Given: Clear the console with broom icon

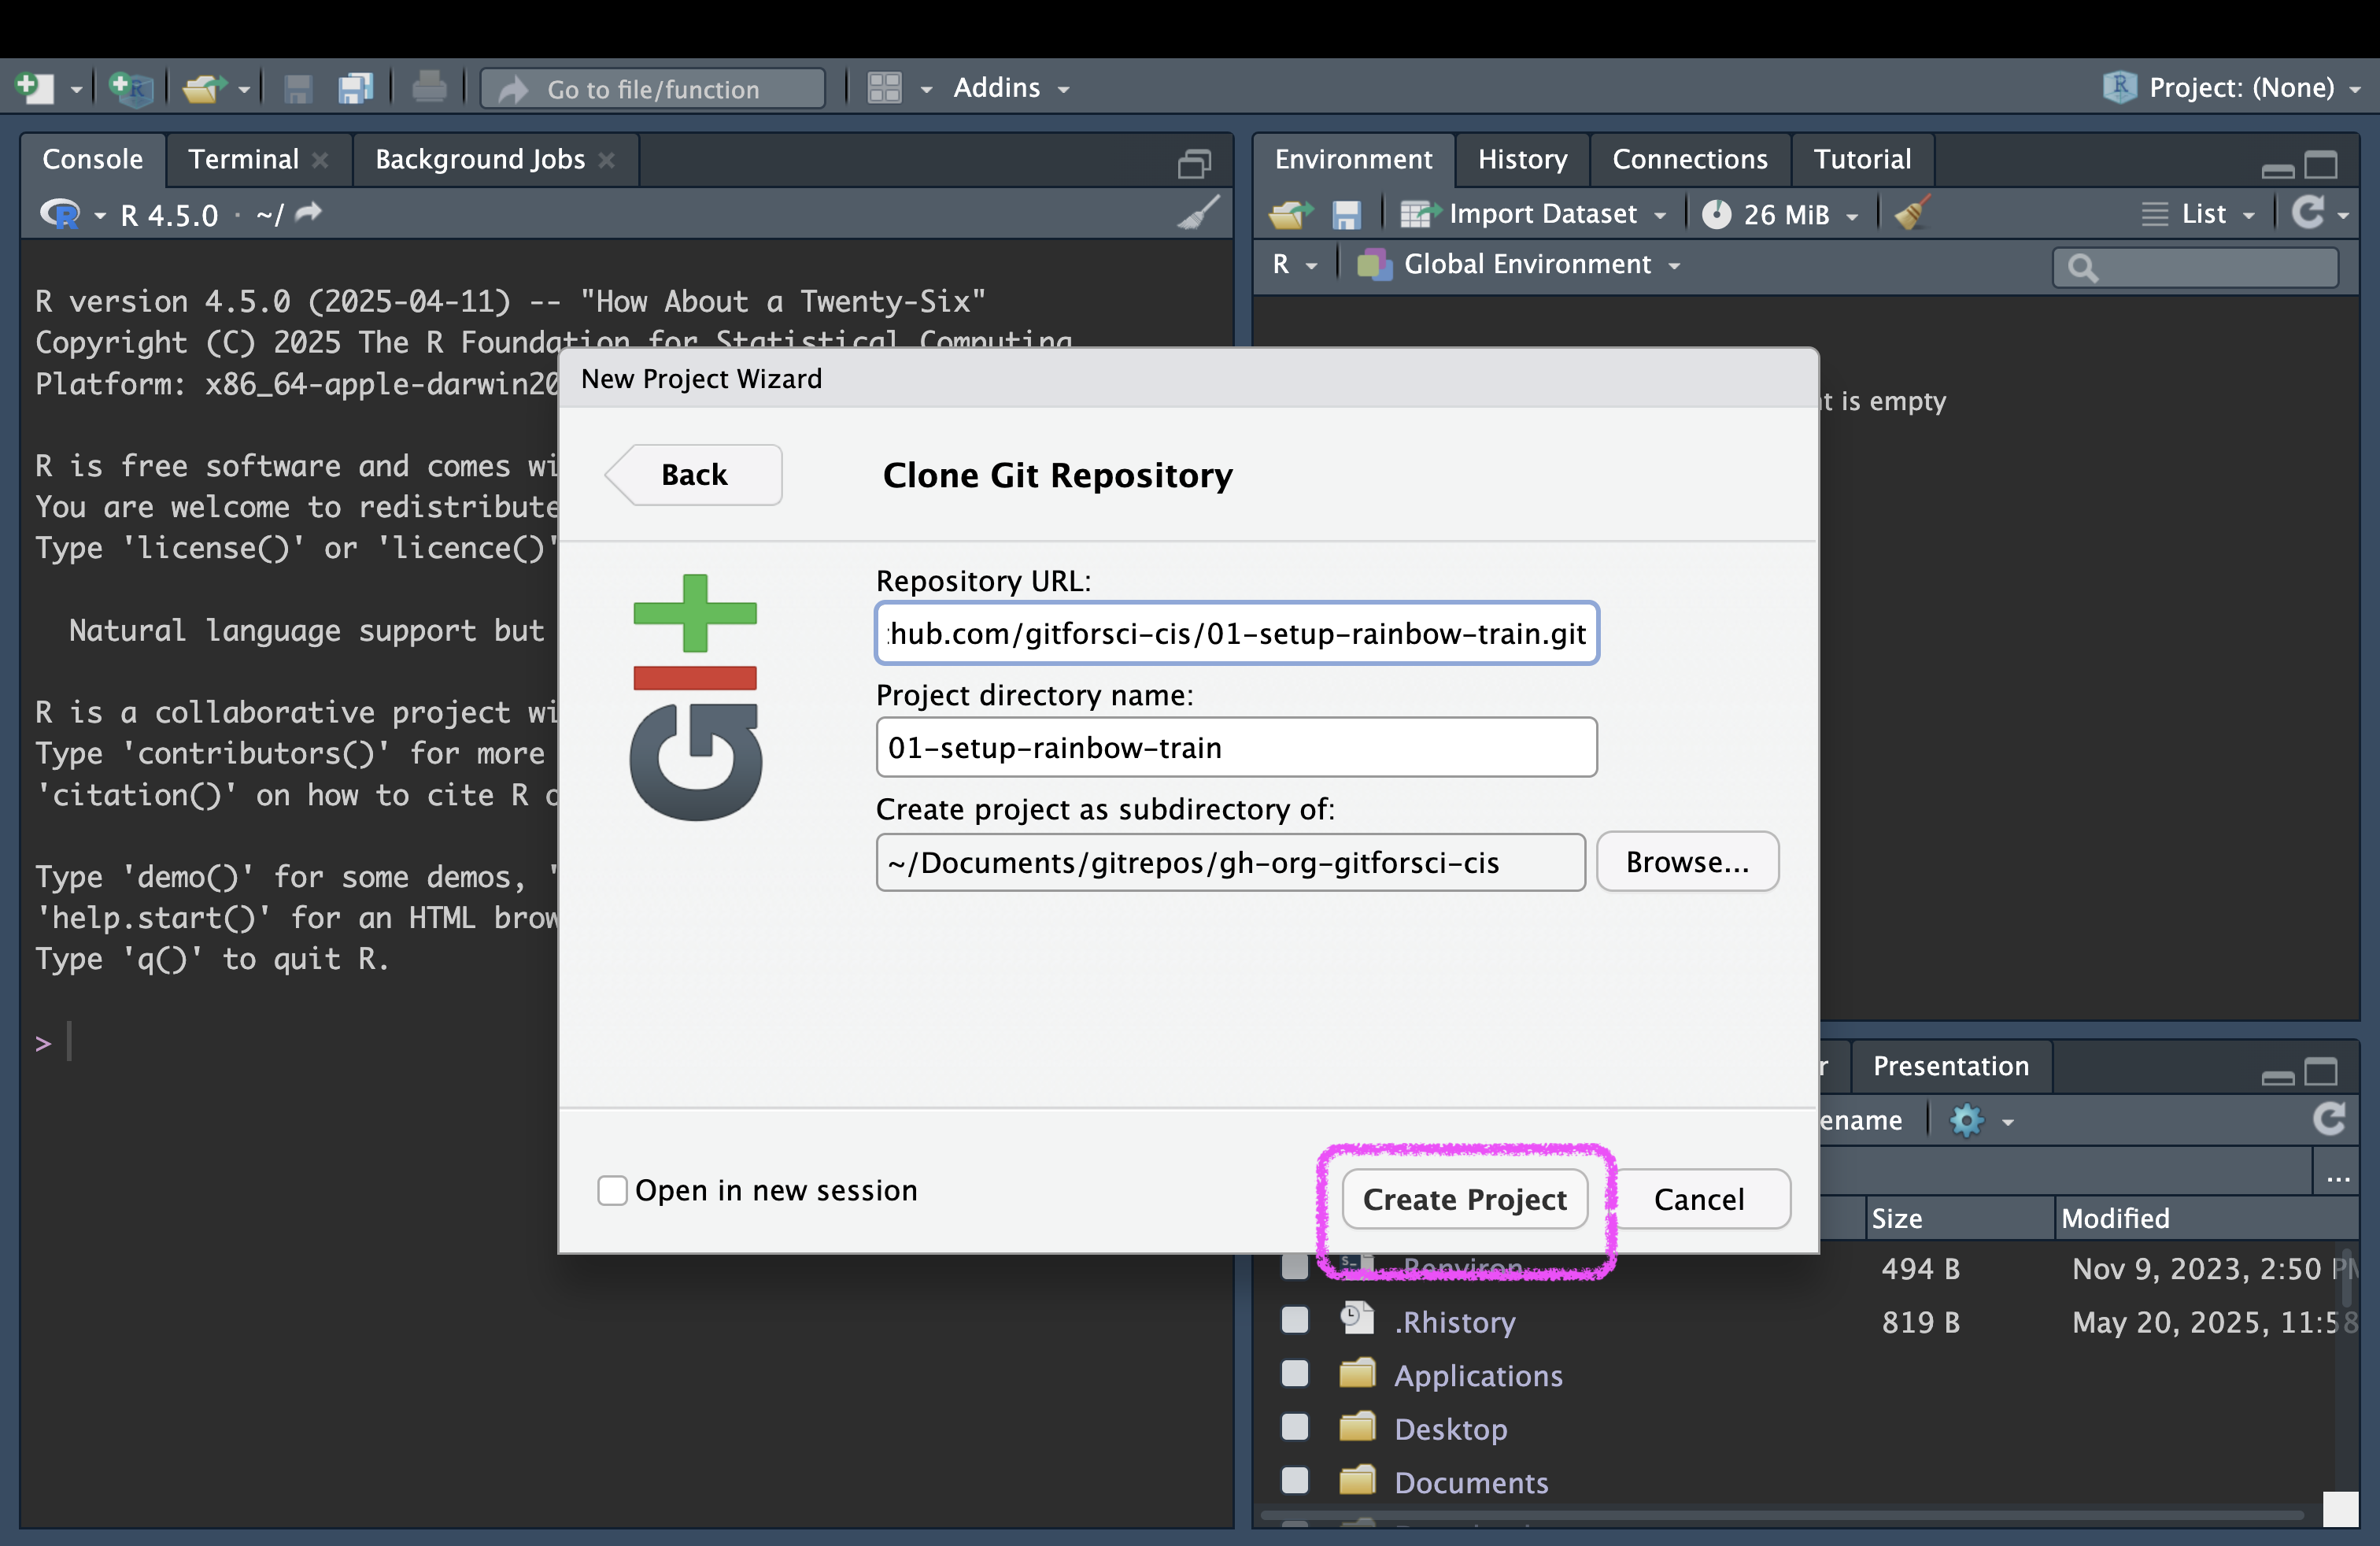Looking at the screenshot, I should click(x=1199, y=212).
